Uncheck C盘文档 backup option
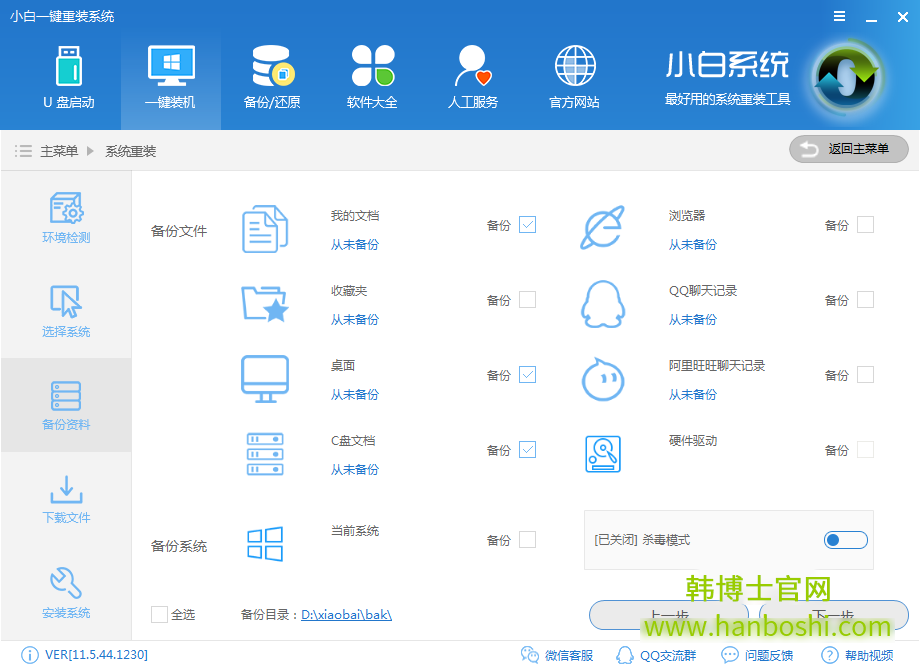 pos(527,449)
